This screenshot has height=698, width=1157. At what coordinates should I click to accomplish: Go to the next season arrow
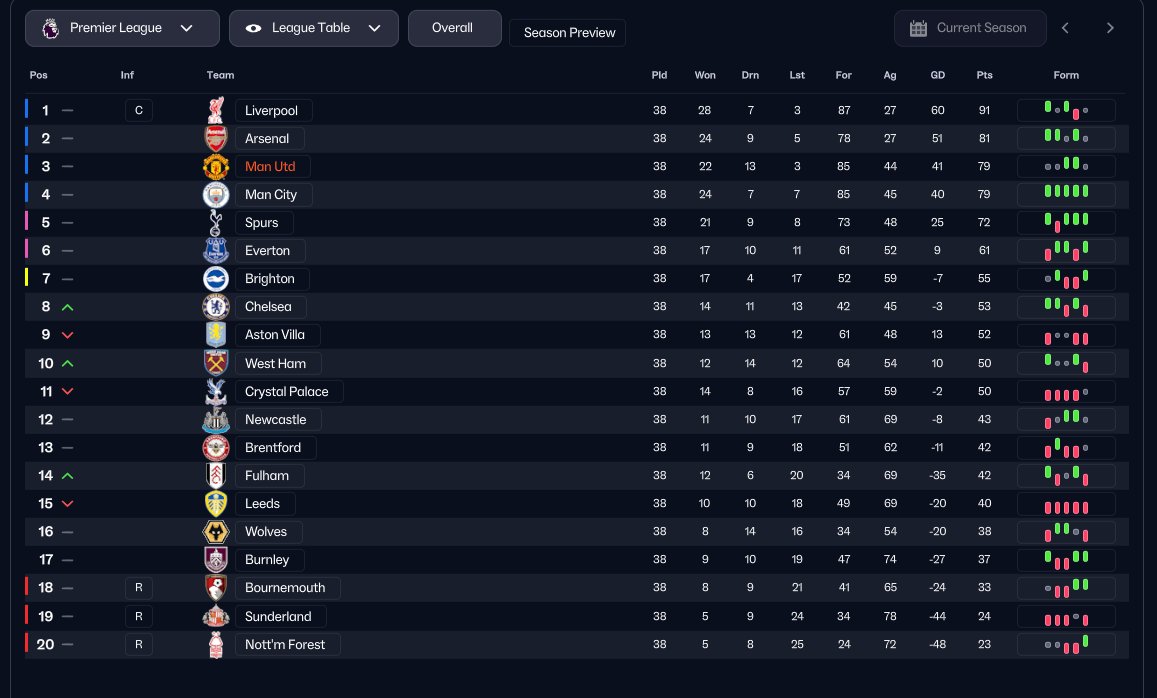tap(1110, 28)
